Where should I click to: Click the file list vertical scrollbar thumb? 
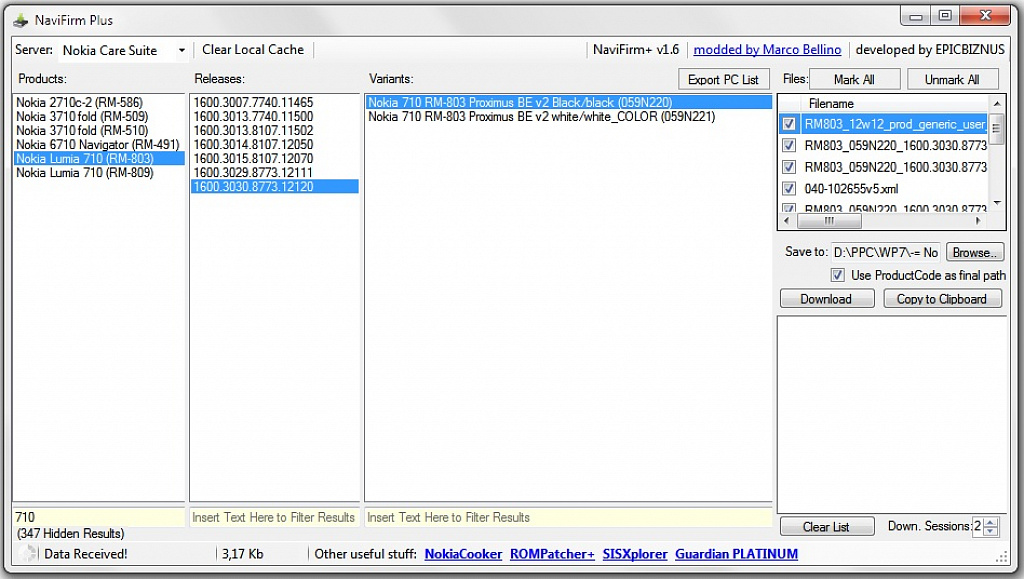(x=997, y=128)
